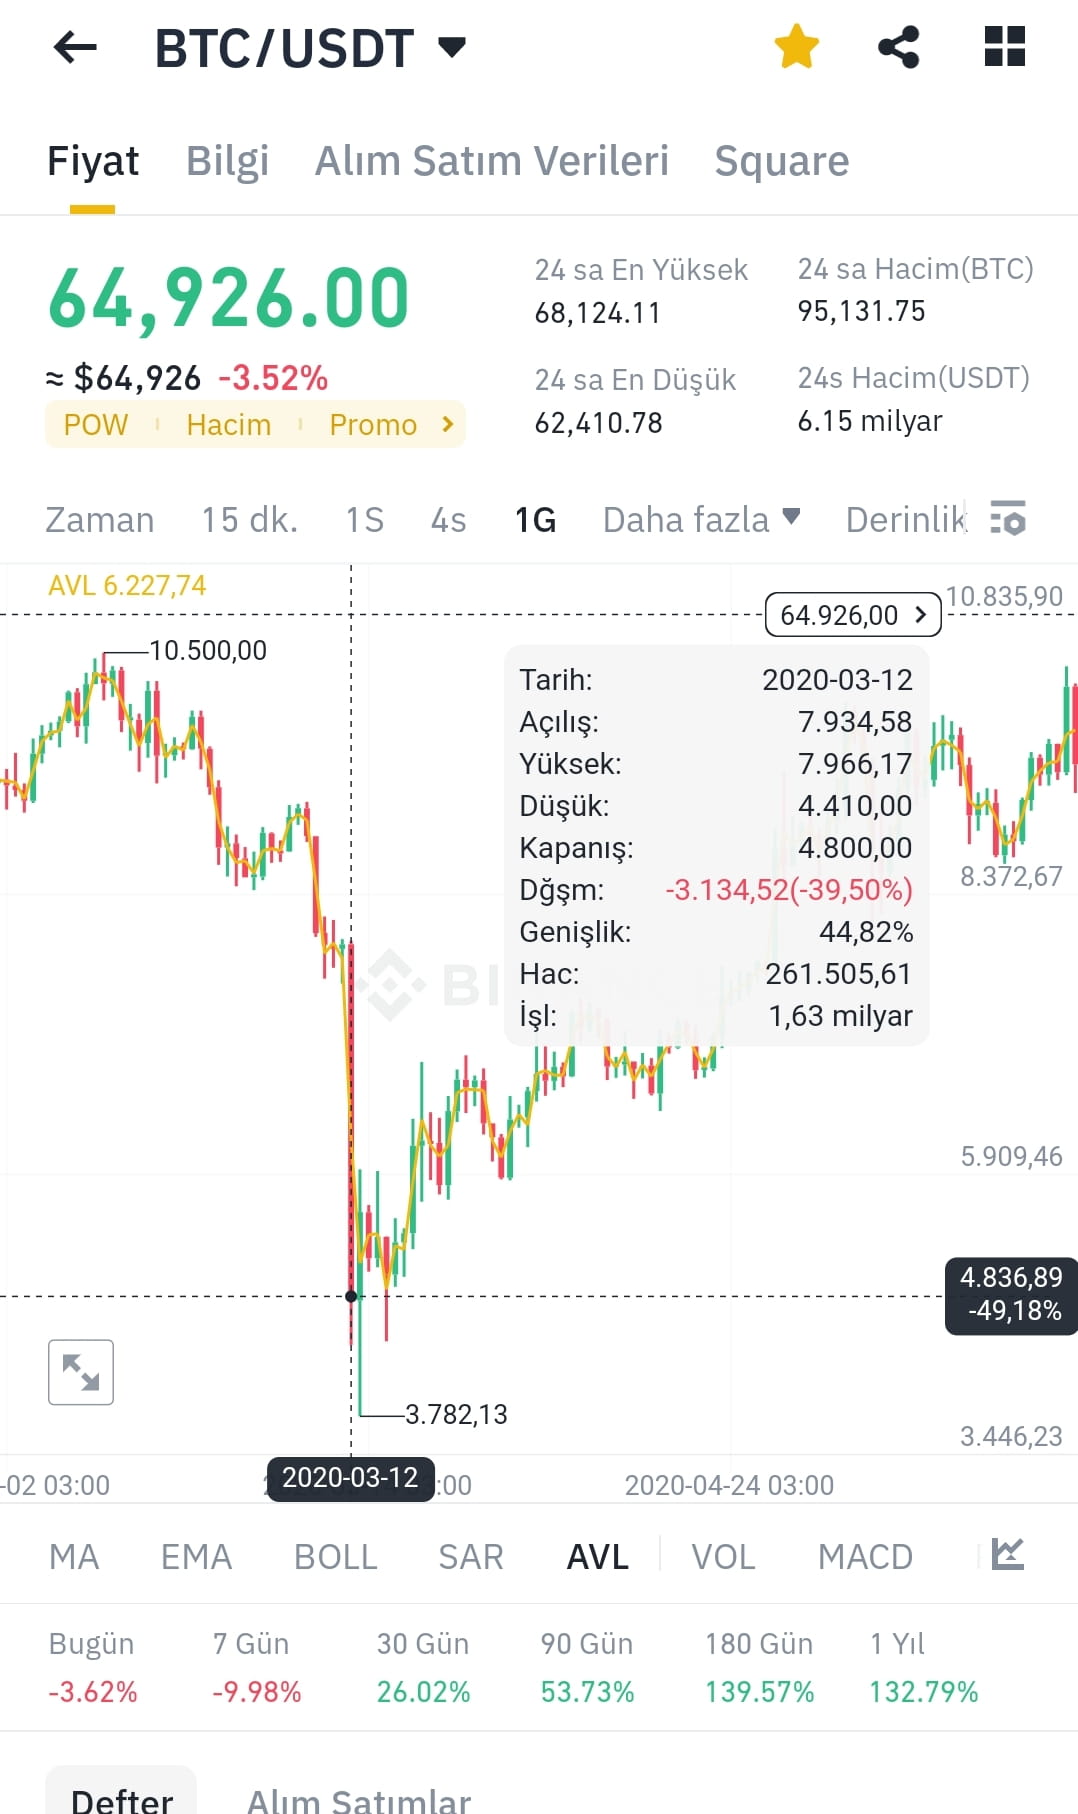
Task: Open chart display settings beside Derinlik
Action: (1010, 519)
